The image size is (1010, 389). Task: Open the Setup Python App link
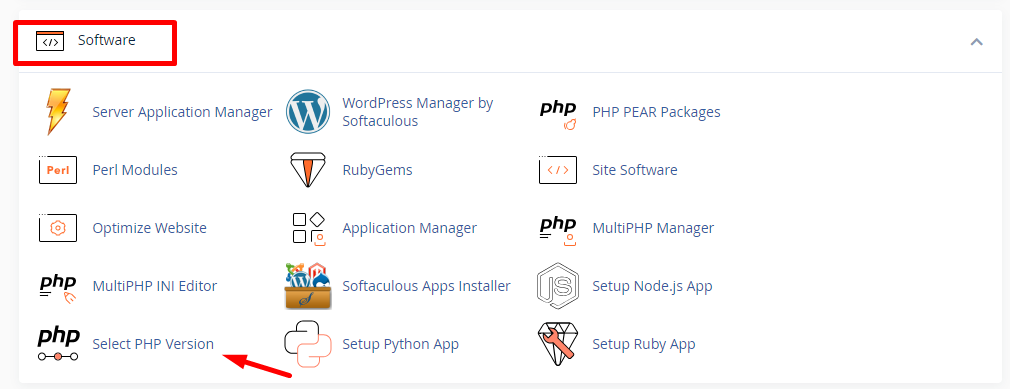pos(400,344)
